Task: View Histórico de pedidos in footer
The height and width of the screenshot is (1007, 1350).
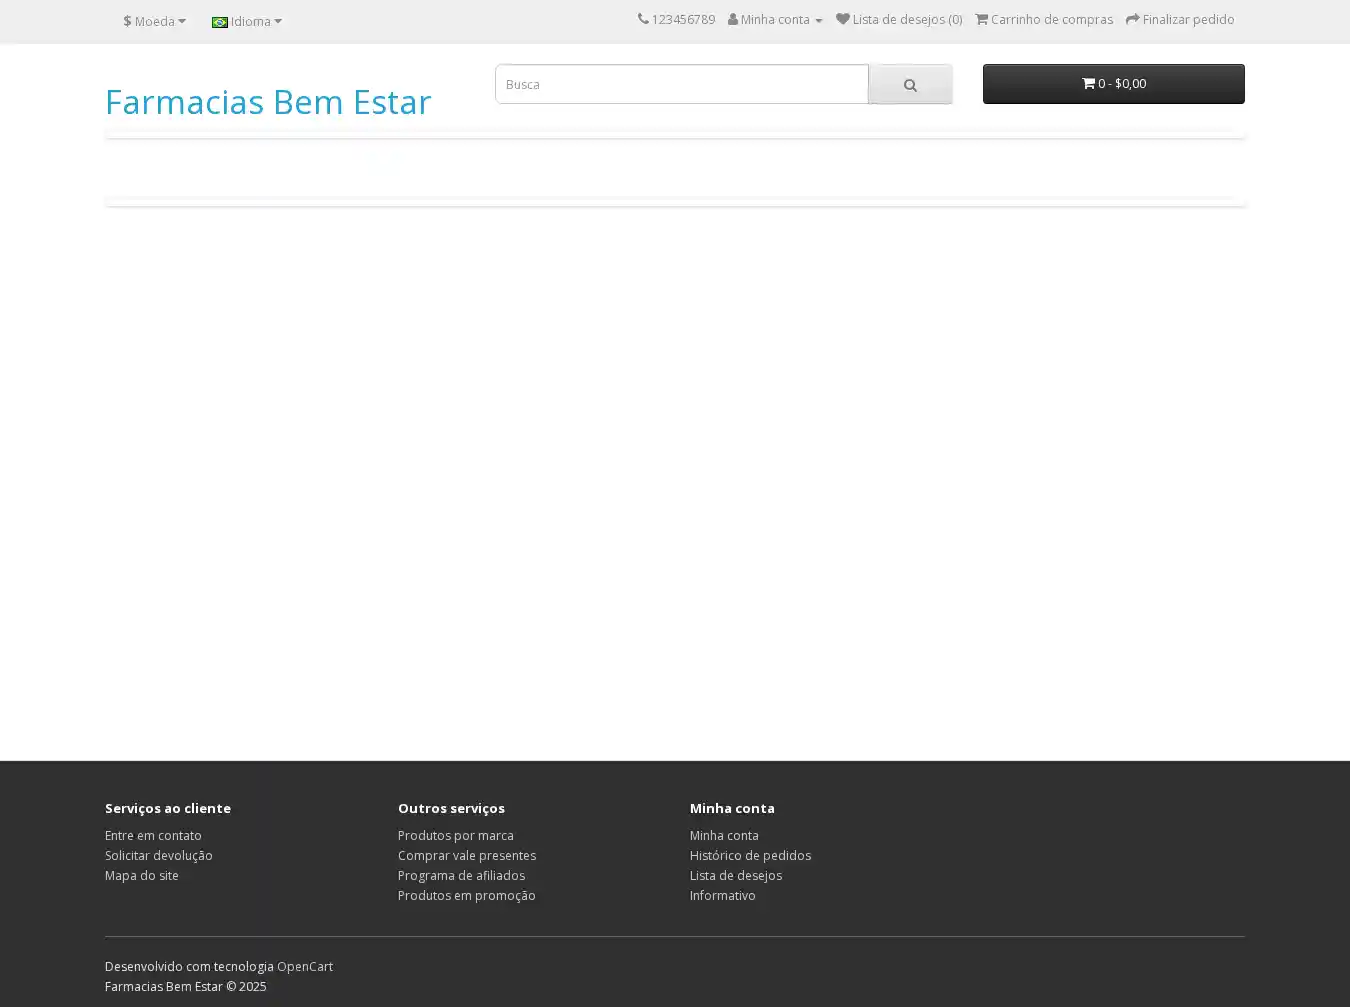Action: [x=750, y=855]
